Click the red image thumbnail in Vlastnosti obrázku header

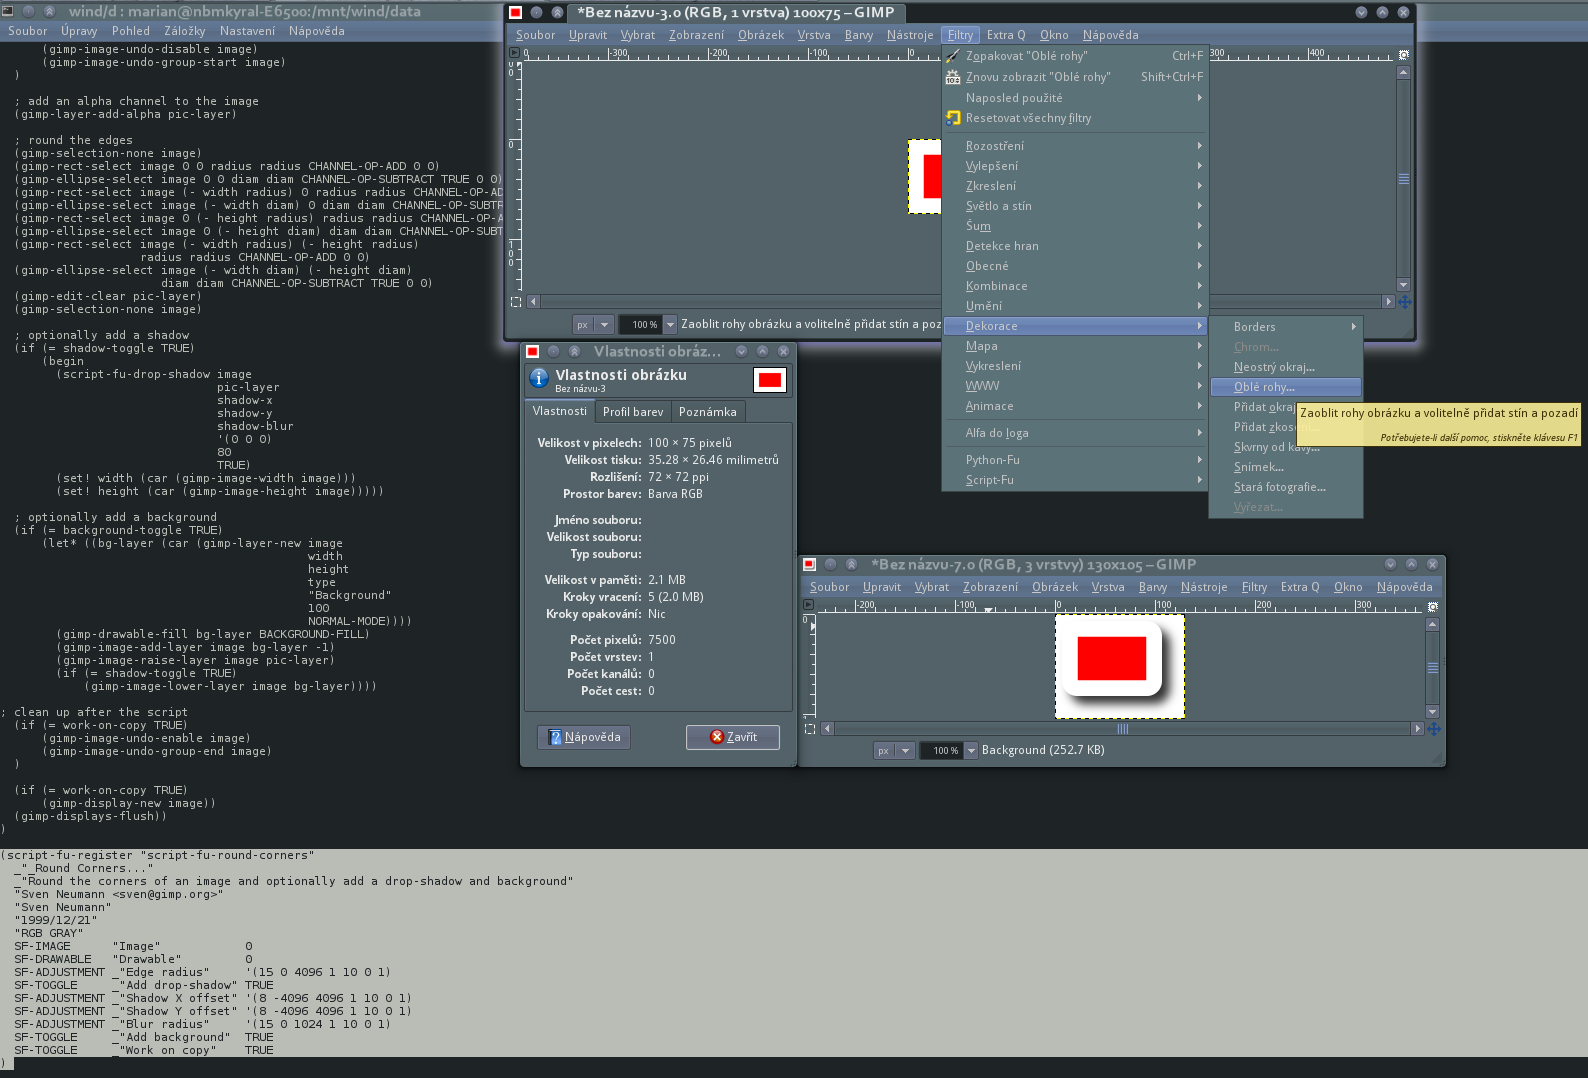coord(769,380)
